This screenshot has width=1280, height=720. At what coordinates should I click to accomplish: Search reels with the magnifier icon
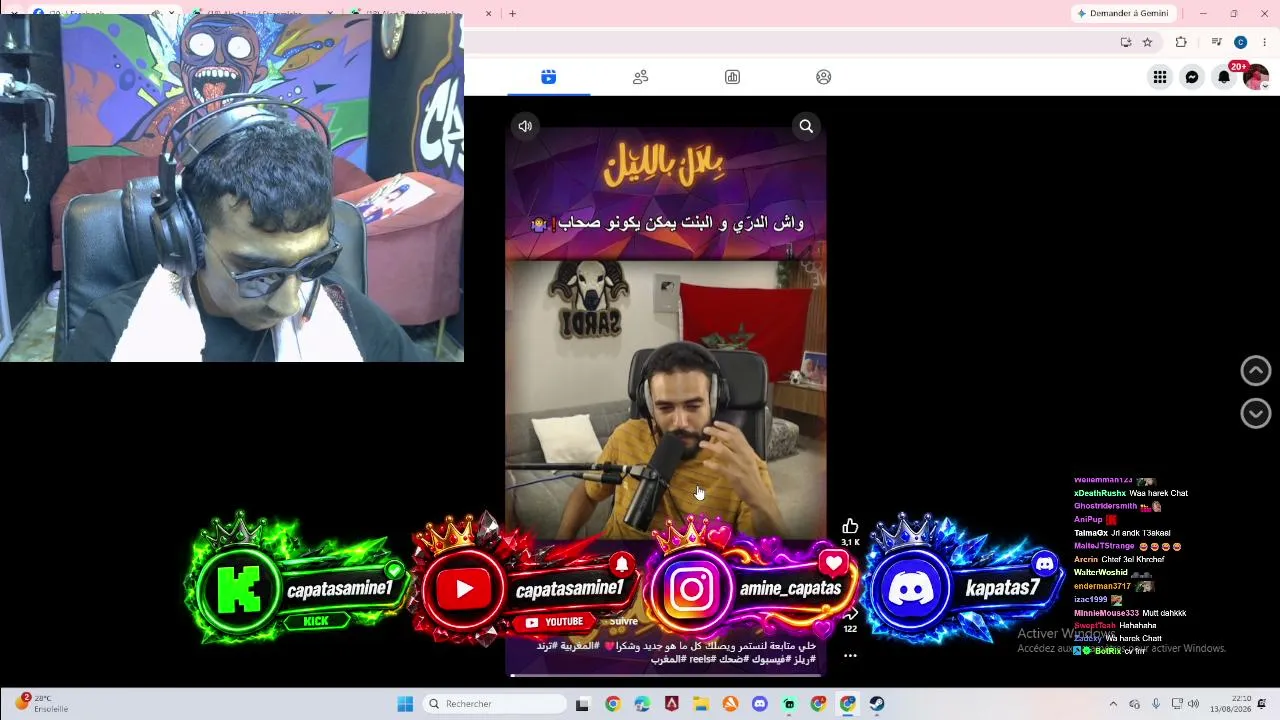pos(806,126)
